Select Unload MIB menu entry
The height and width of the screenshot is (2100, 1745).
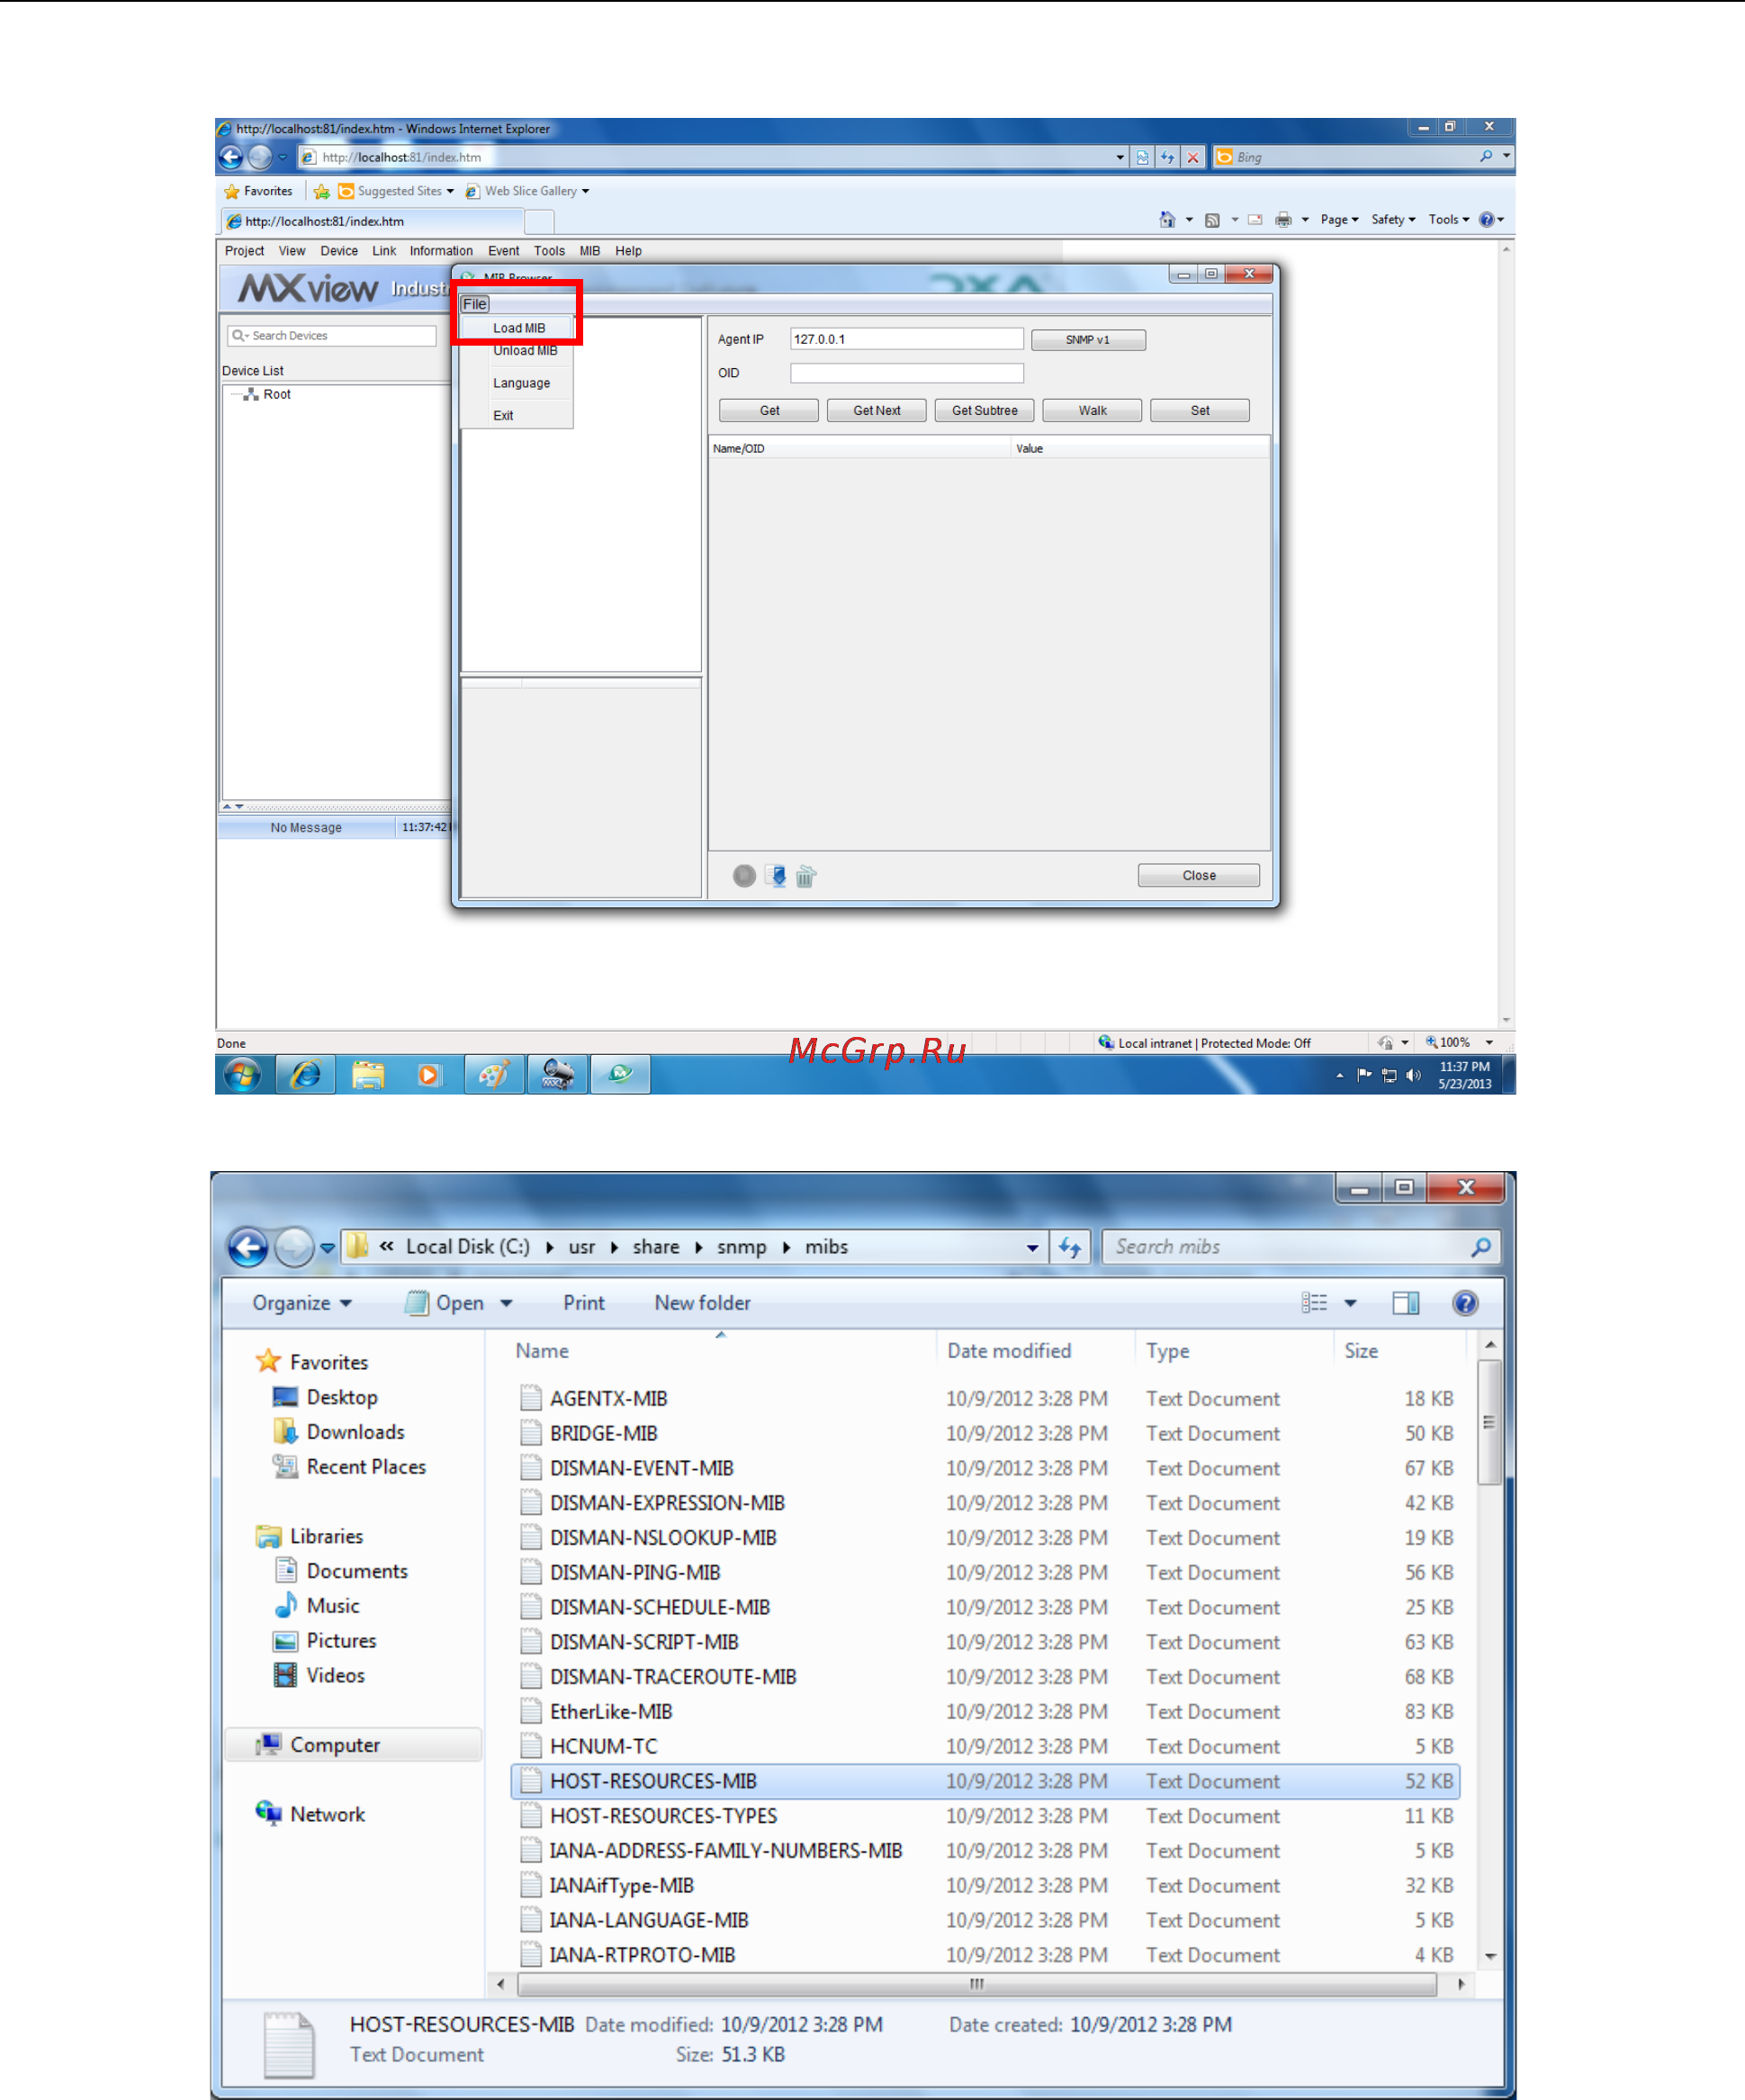point(525,351)
